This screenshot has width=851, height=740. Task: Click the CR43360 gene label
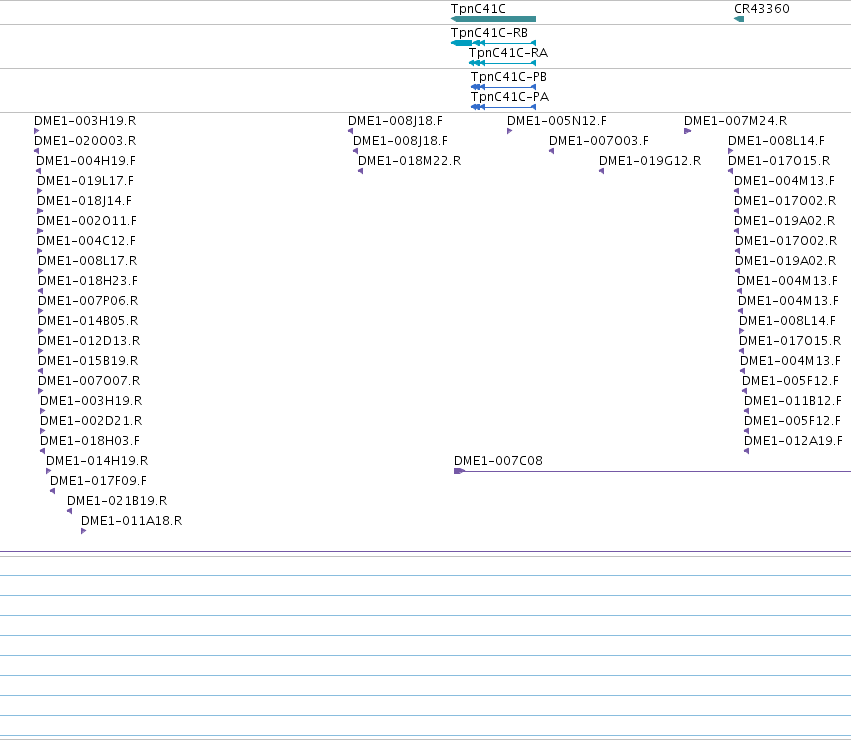(x=761, y=9)
